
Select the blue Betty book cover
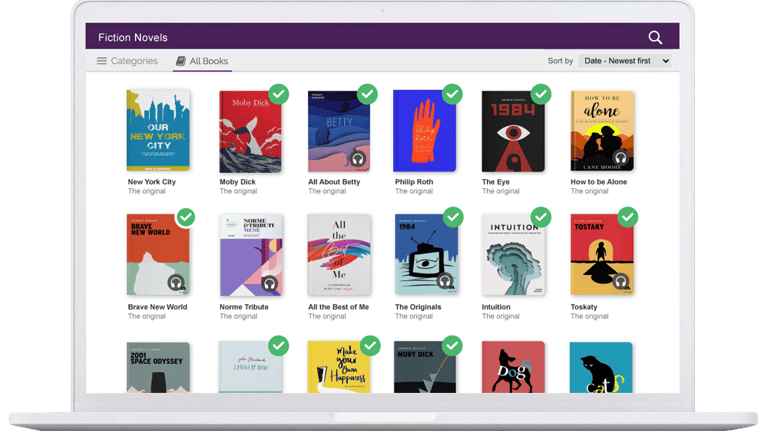click(x=339, y=131)
